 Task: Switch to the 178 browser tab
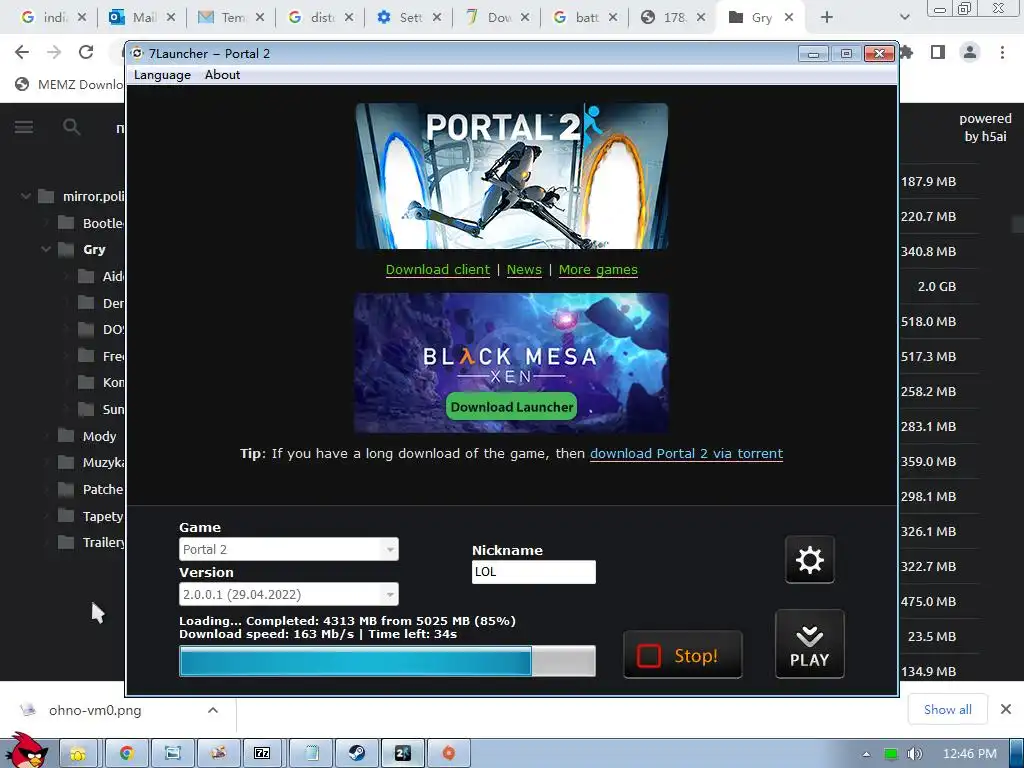pyautogui.click(x=673, y=18)
